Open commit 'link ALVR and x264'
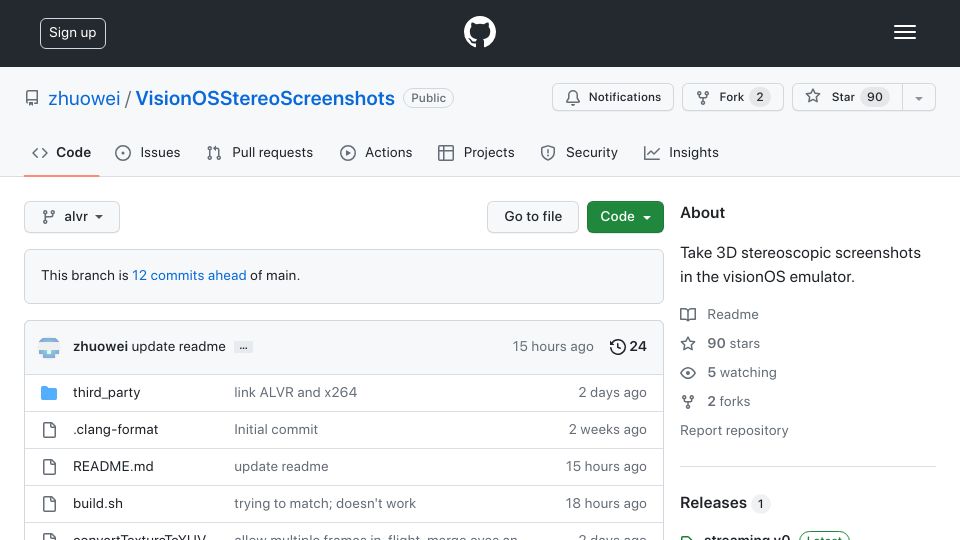This screenshot has width=960, height=540. click(296, 392)
